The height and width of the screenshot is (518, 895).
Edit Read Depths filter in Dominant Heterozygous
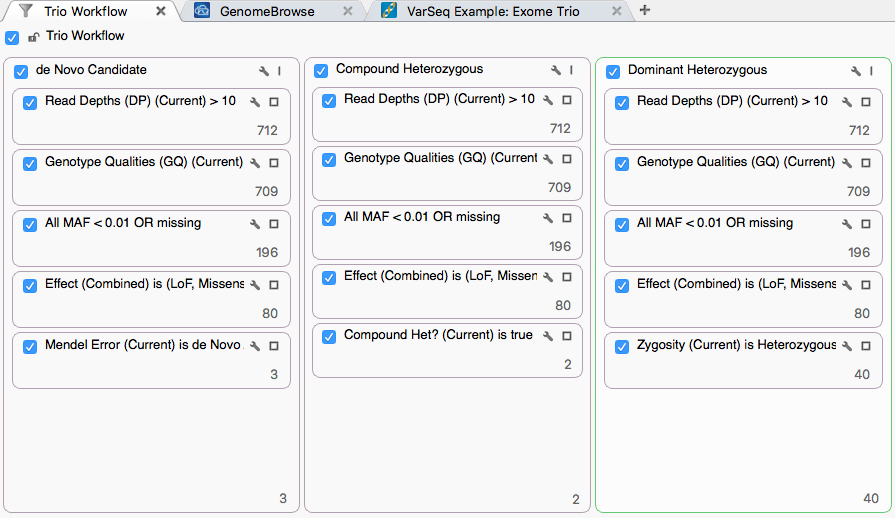pyautogui.click(x=847, y=102)
